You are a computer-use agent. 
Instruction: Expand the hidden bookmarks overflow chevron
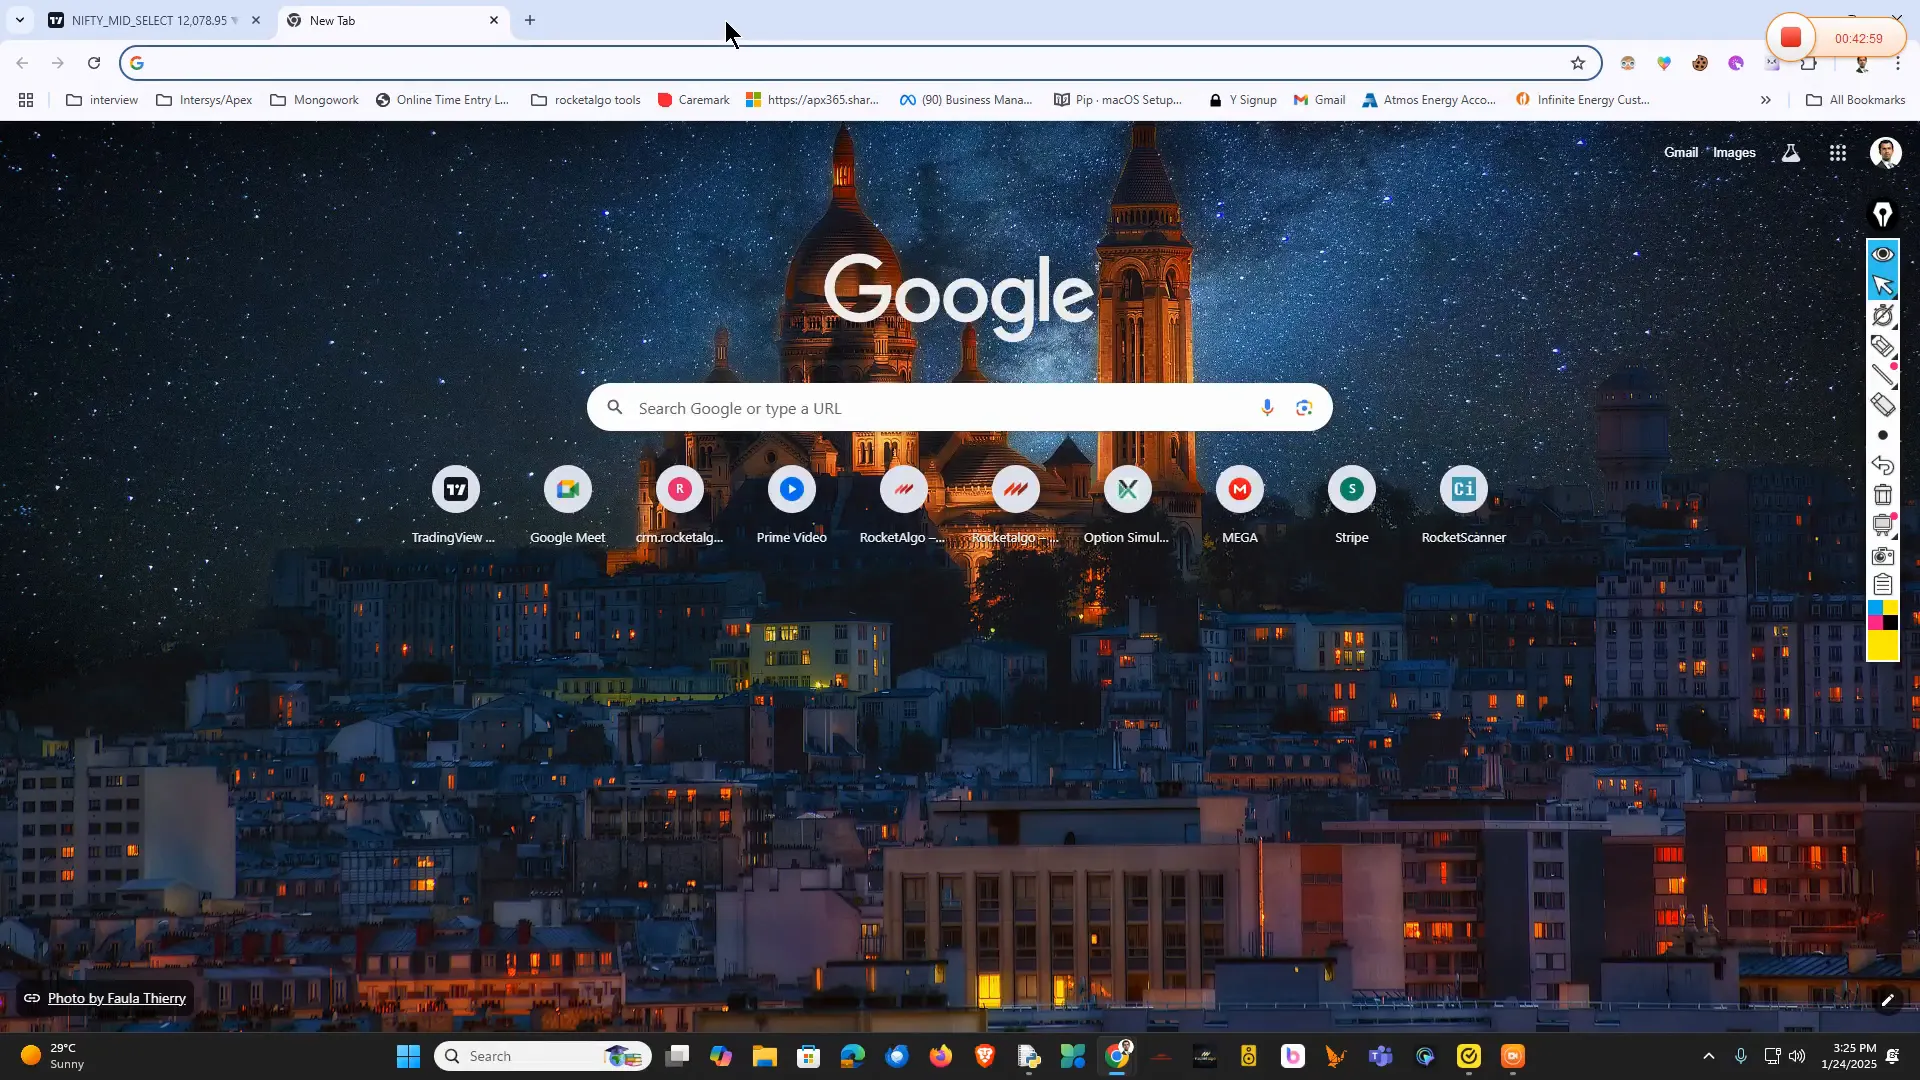coord(1766,100)
